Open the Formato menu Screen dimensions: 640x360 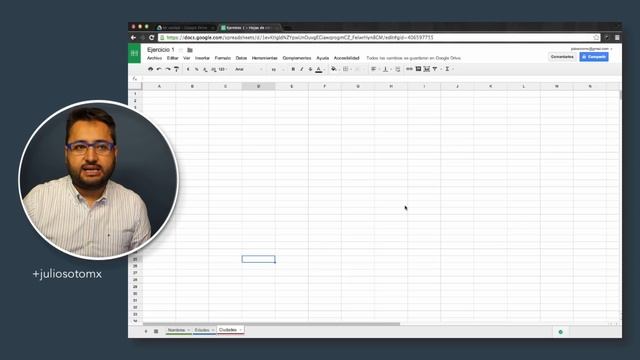click(x=222, y=58)
